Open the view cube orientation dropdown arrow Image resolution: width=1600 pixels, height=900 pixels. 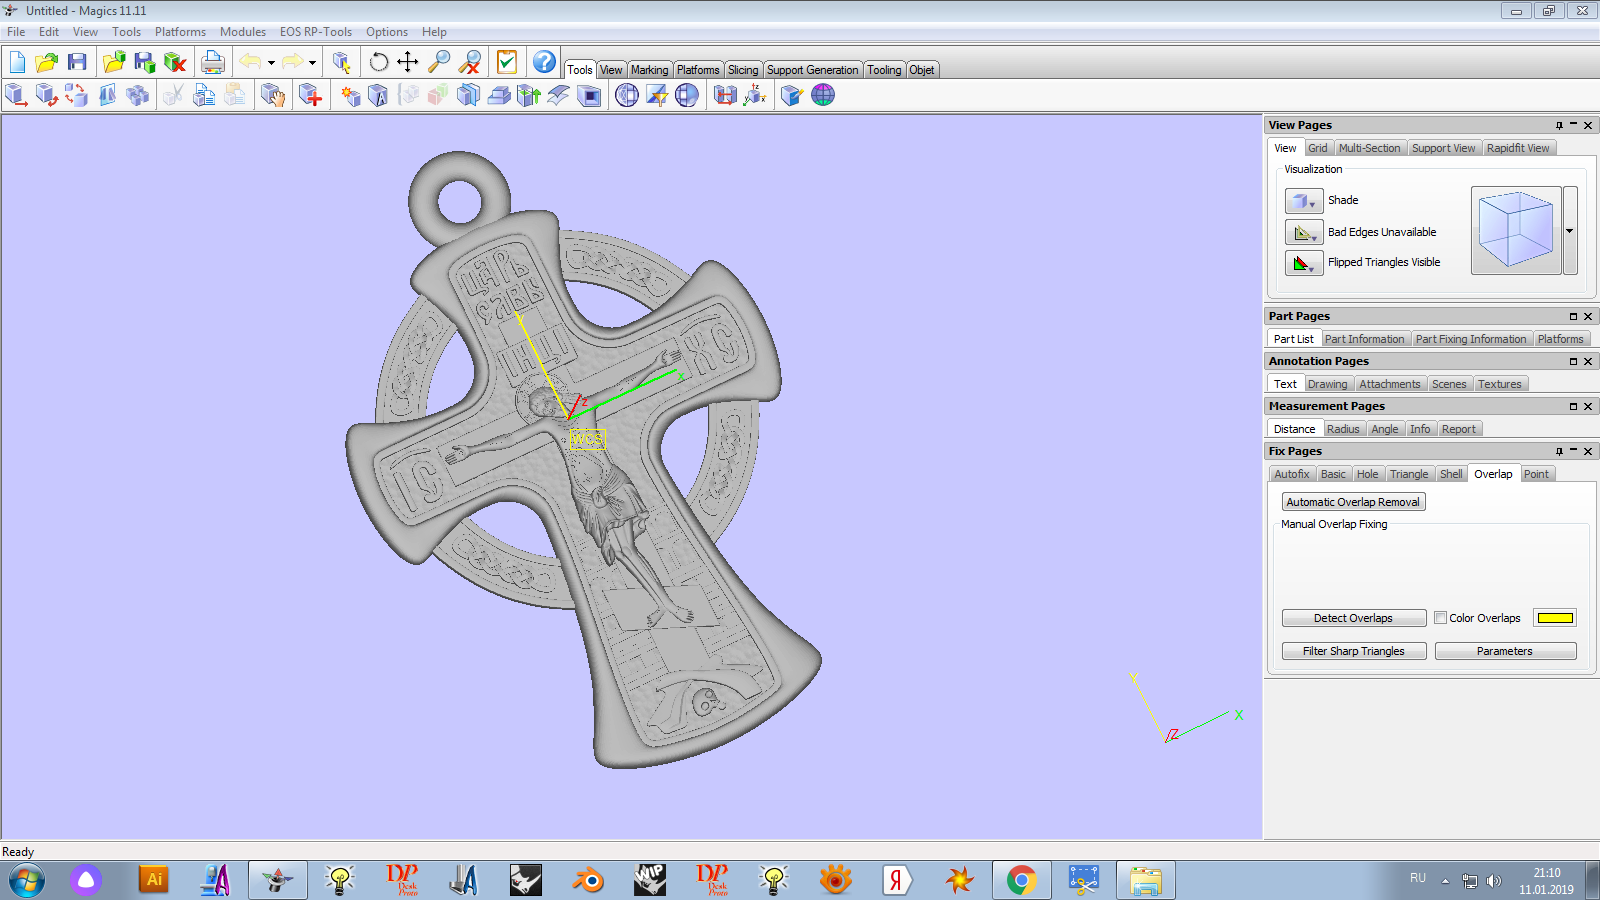pos(1569,231)
